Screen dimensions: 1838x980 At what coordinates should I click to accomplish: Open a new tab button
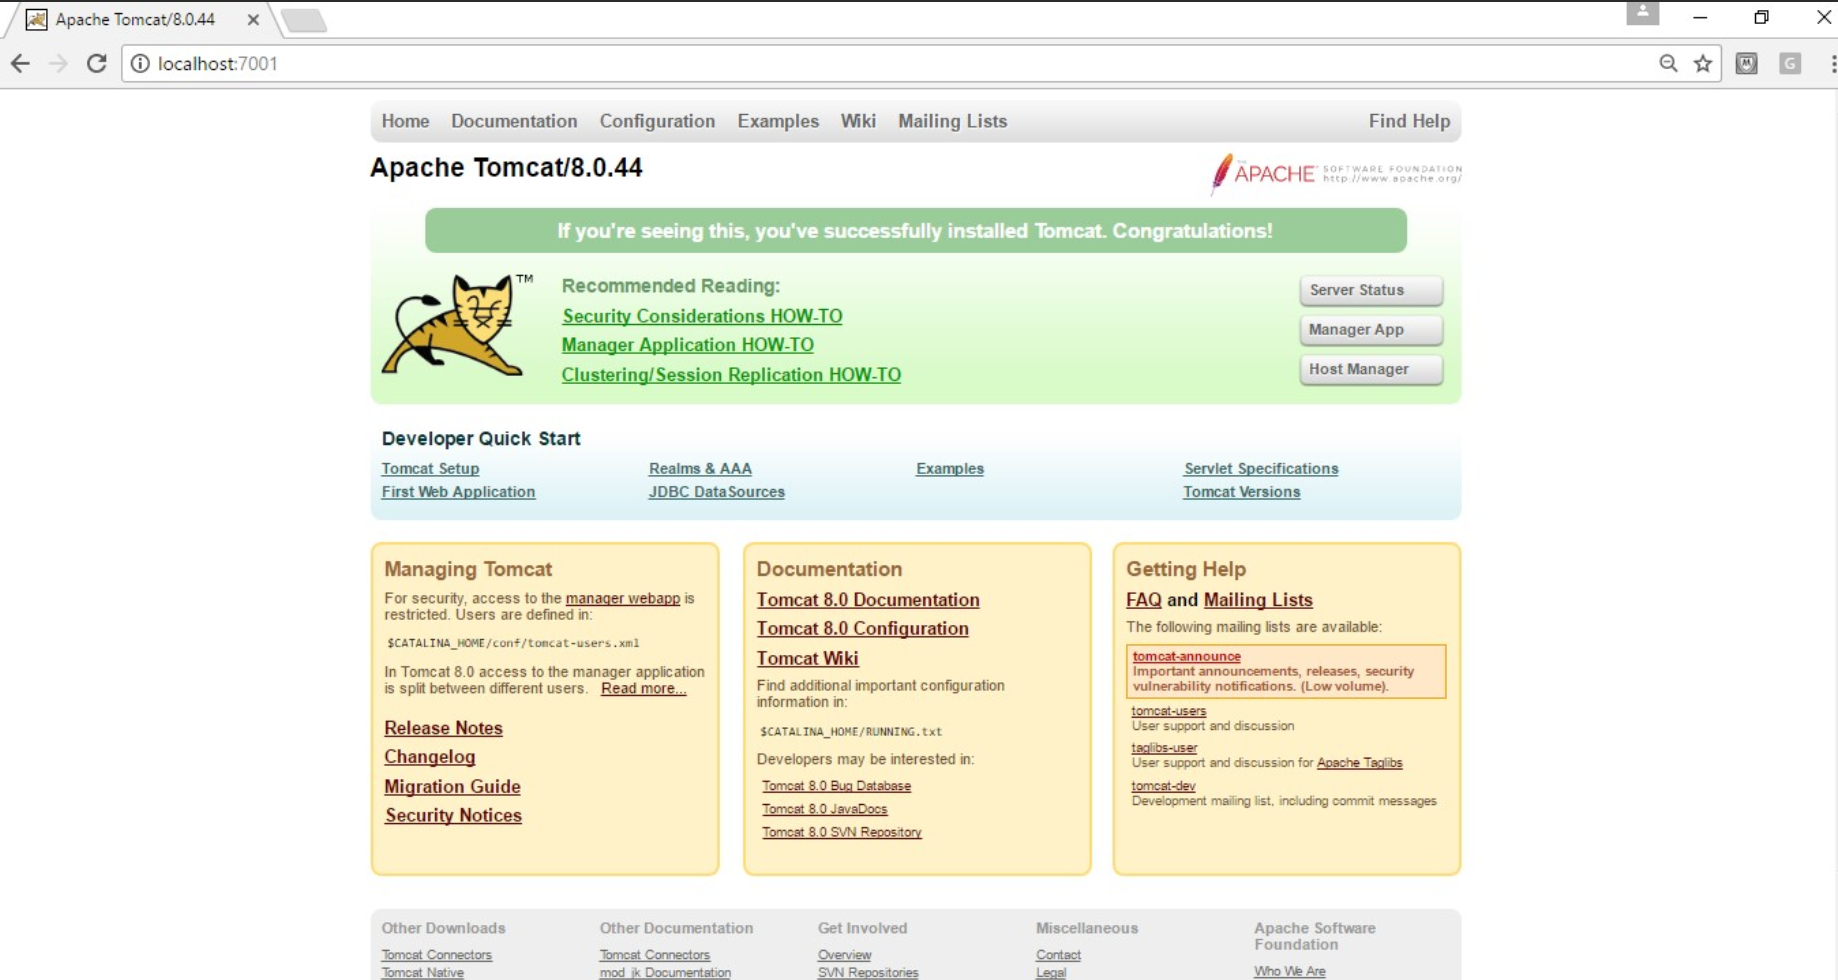pyautogui.click(x=304, y=20)
